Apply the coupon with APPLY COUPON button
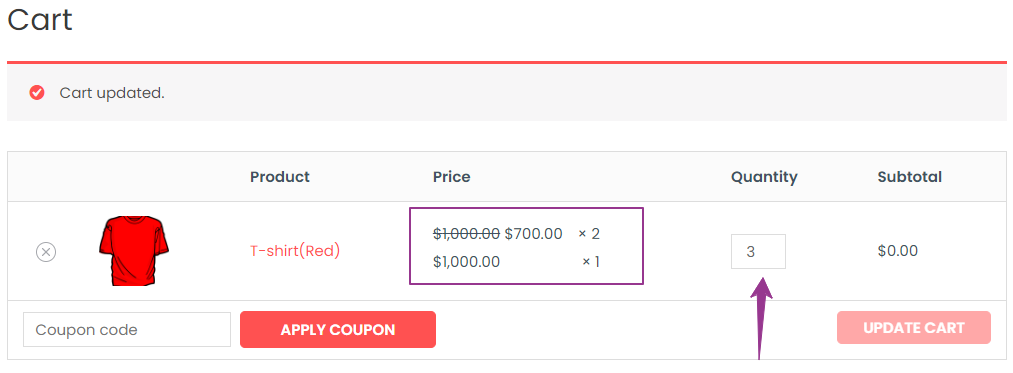1013x373 pixels. 338,330
